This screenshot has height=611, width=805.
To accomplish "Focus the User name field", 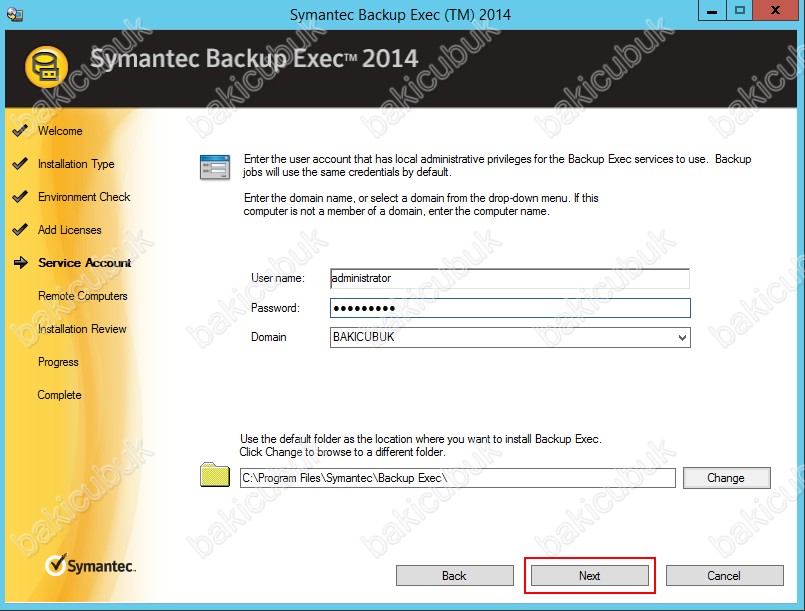I will pos(510,278).
